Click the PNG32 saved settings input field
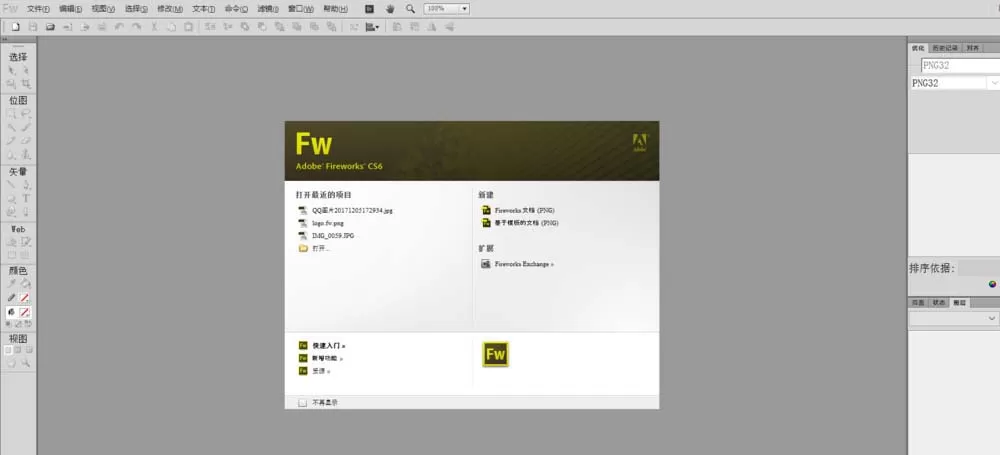This screenshot has height=455, width=1000. pyautogui.click(x=960, y=65)
